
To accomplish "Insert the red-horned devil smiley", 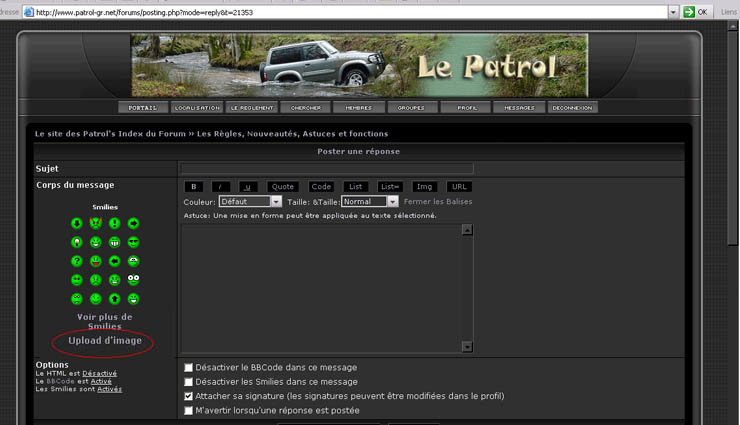I will pos(96,223).
